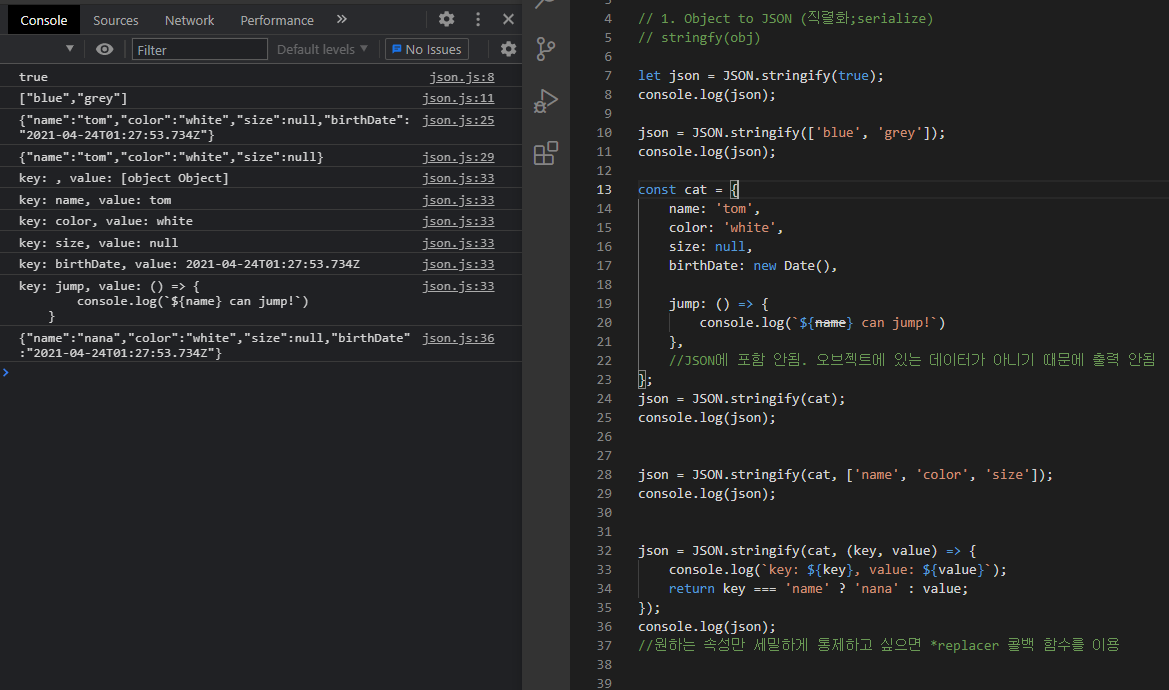
Task: Open the Run and Debug sidebar icon
Action: [545, 100]
